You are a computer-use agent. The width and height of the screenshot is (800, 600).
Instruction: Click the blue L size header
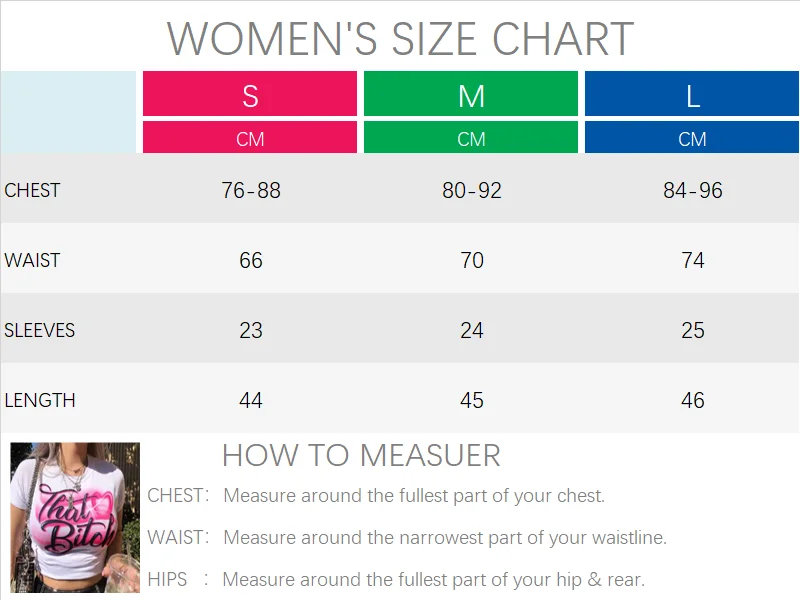pos(692,95)
